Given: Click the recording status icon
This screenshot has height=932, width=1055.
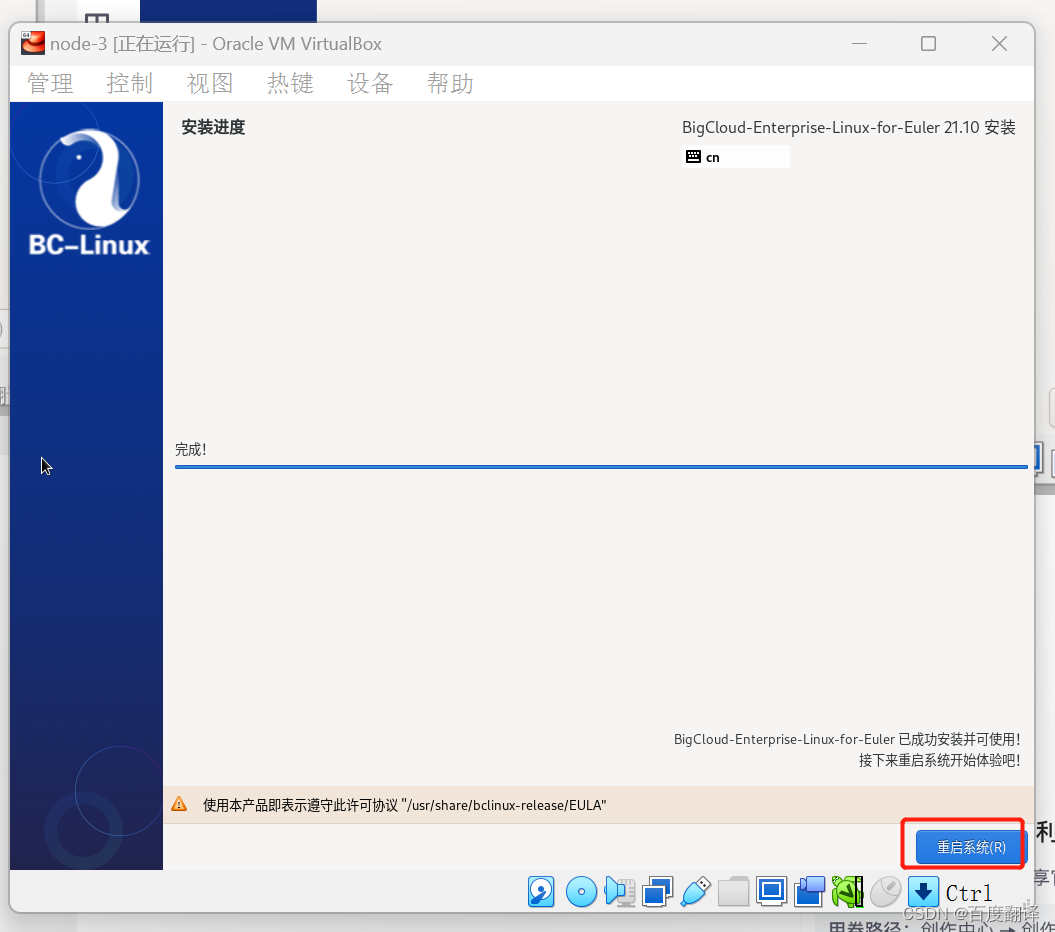Looking at the screenshot, I should (x=810, y=891).
